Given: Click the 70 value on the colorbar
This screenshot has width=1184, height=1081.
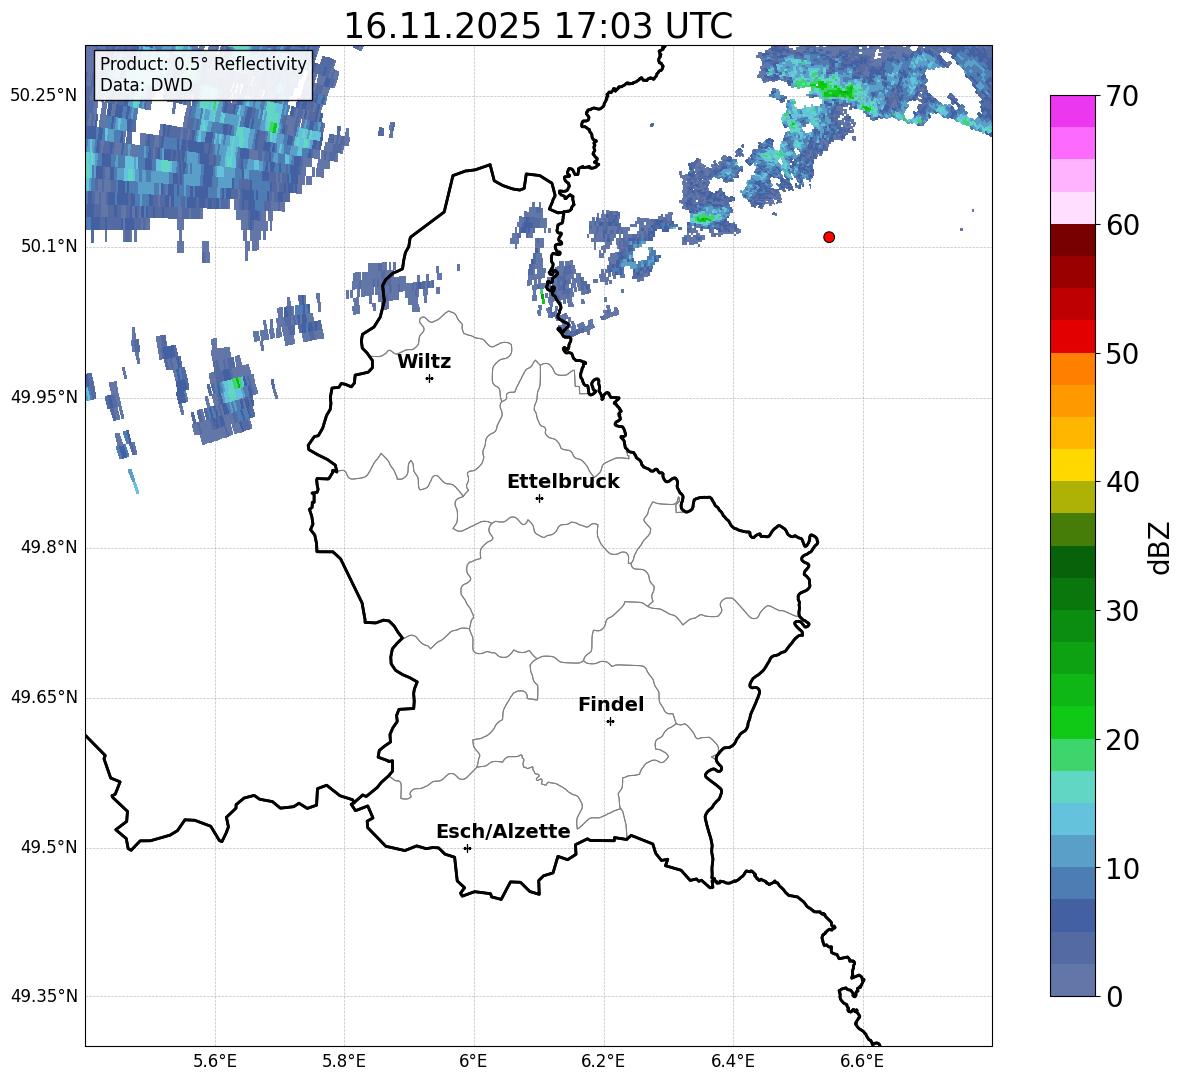Looking at the screenshot, I should pyautogui.click(x=1122, y=96).
